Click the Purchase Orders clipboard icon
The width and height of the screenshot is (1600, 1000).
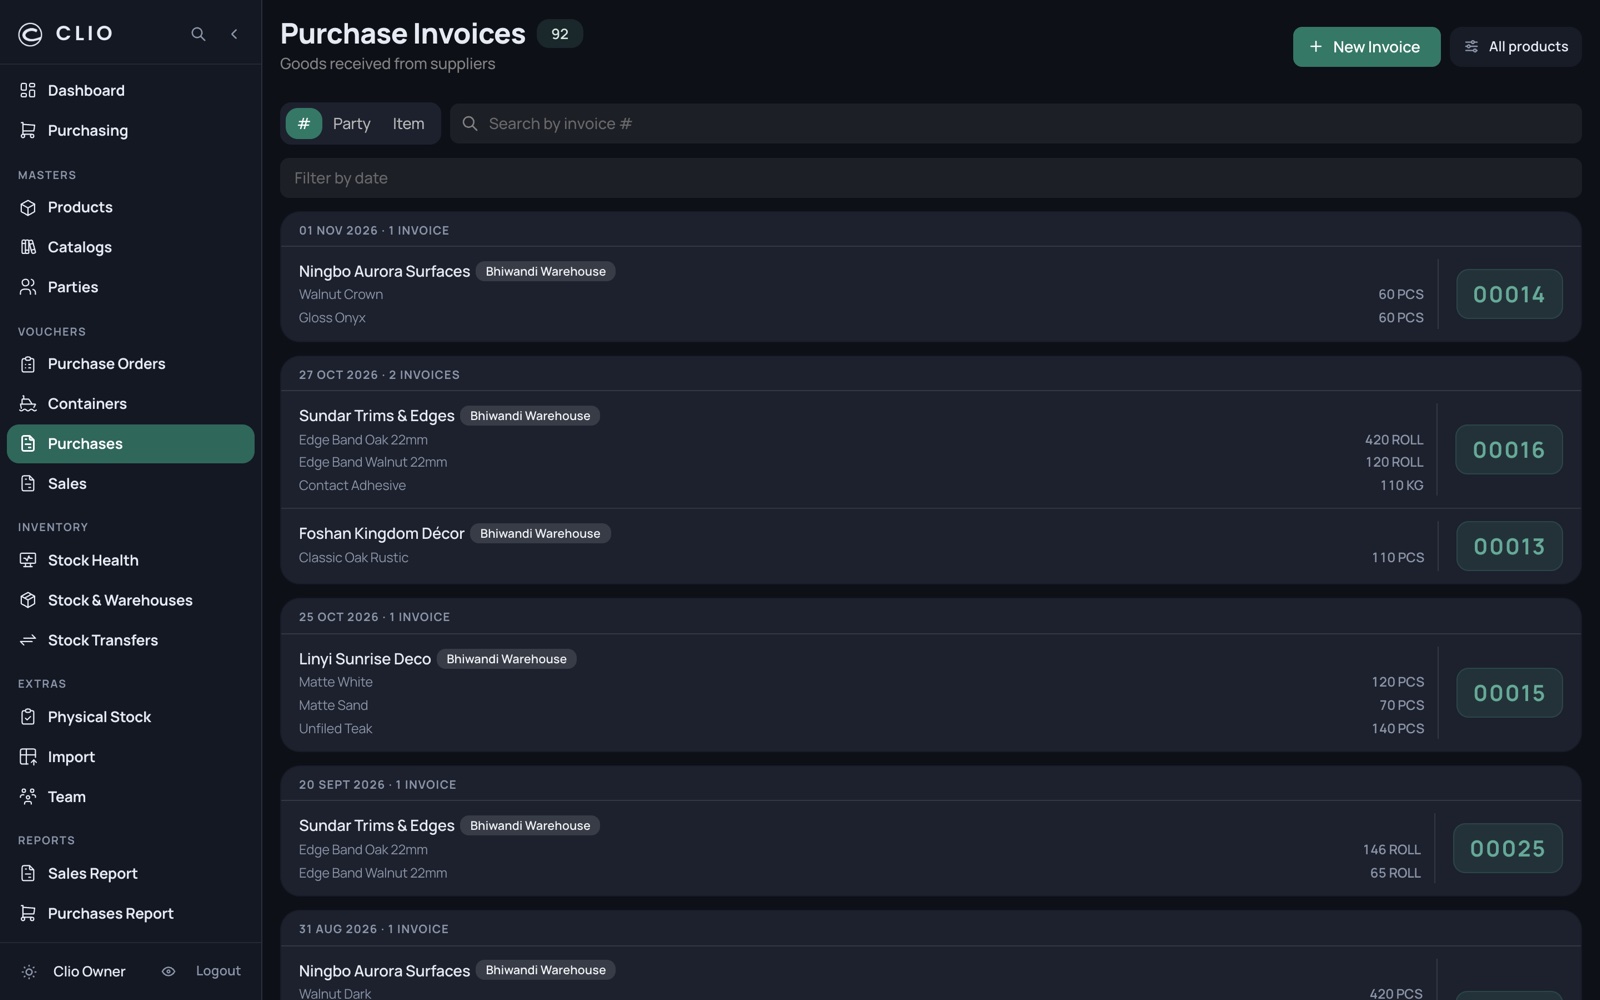28,364
